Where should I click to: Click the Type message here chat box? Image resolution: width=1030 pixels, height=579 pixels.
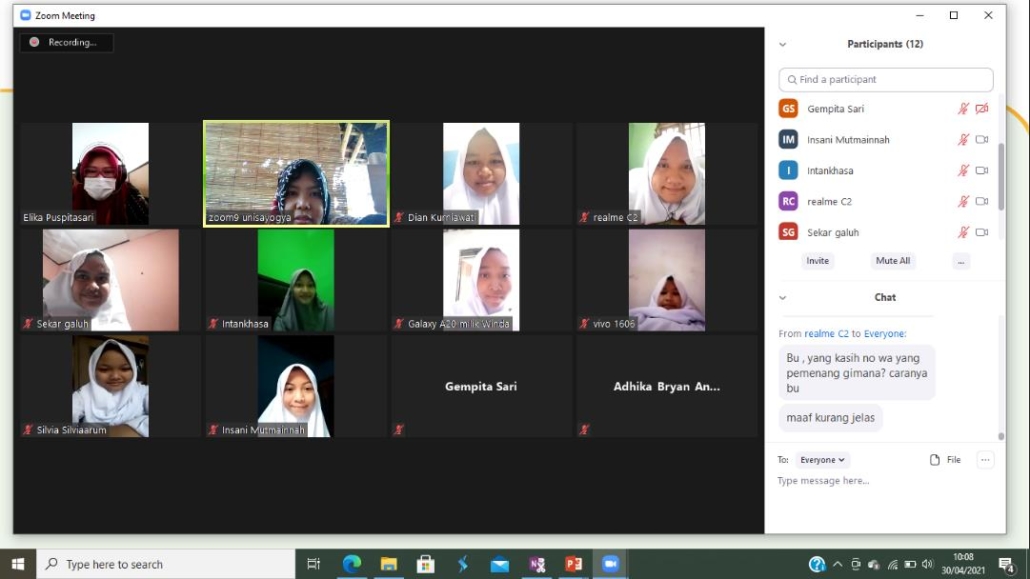pos(884,481)
